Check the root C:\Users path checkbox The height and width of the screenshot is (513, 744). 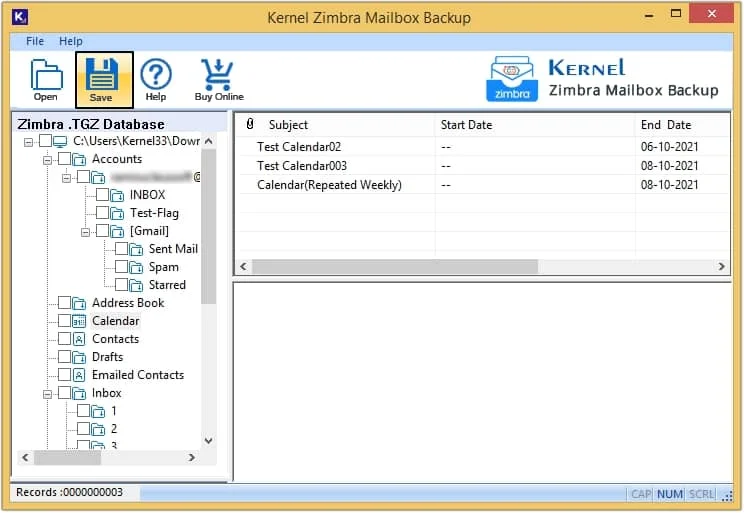[46, 141]
